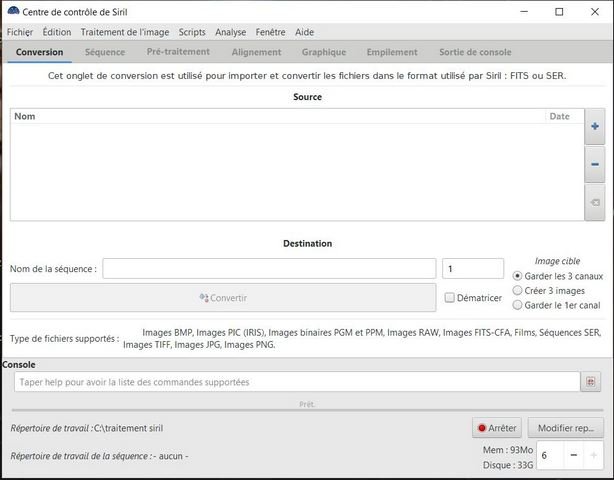The height and width of the screenshot is (480, 614).
Task: Click the minus icon to remove selected file
Action: point(595,164)
